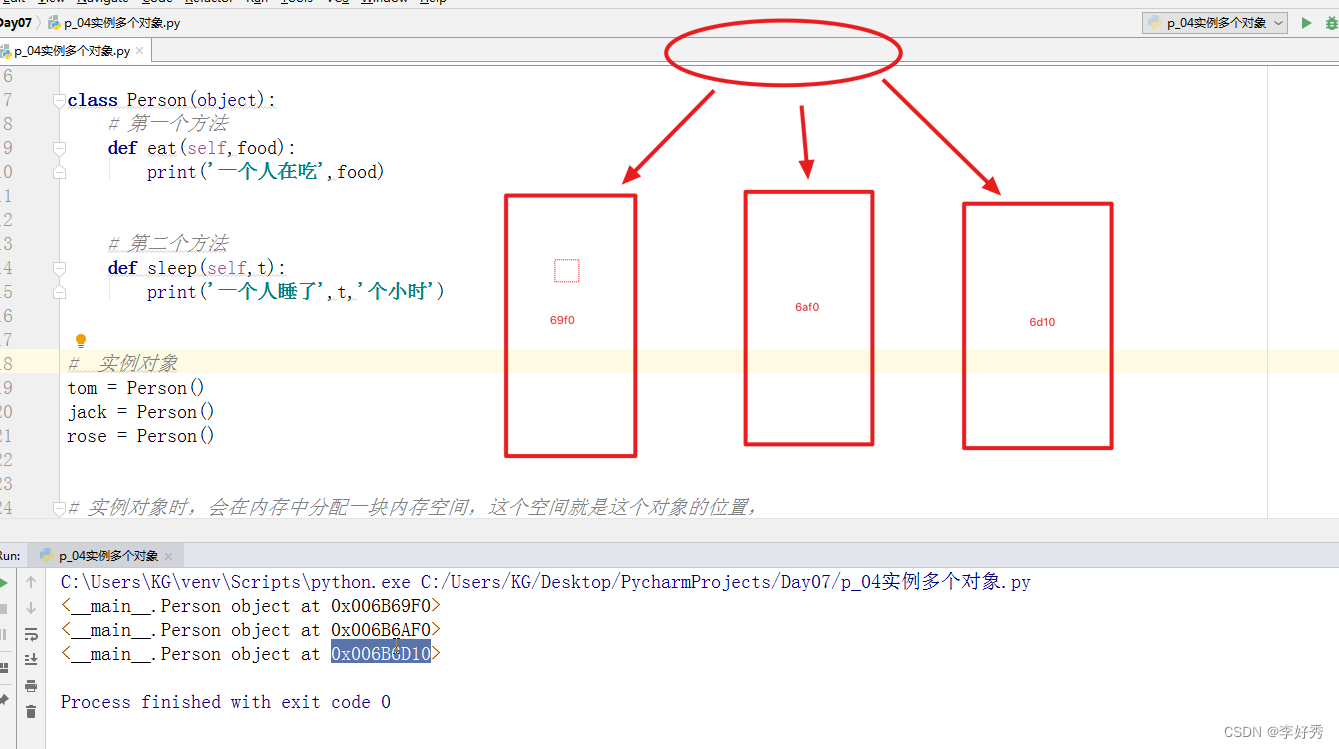Start debugging with the bug icon
The width and height of the screenshot is (1339, 749).
click(x=1332, y=23)
